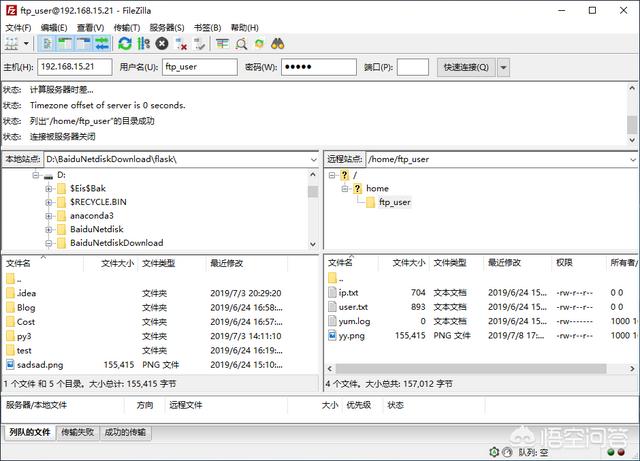Switch to the 成功的传输 tab

(x=125, y=432)
